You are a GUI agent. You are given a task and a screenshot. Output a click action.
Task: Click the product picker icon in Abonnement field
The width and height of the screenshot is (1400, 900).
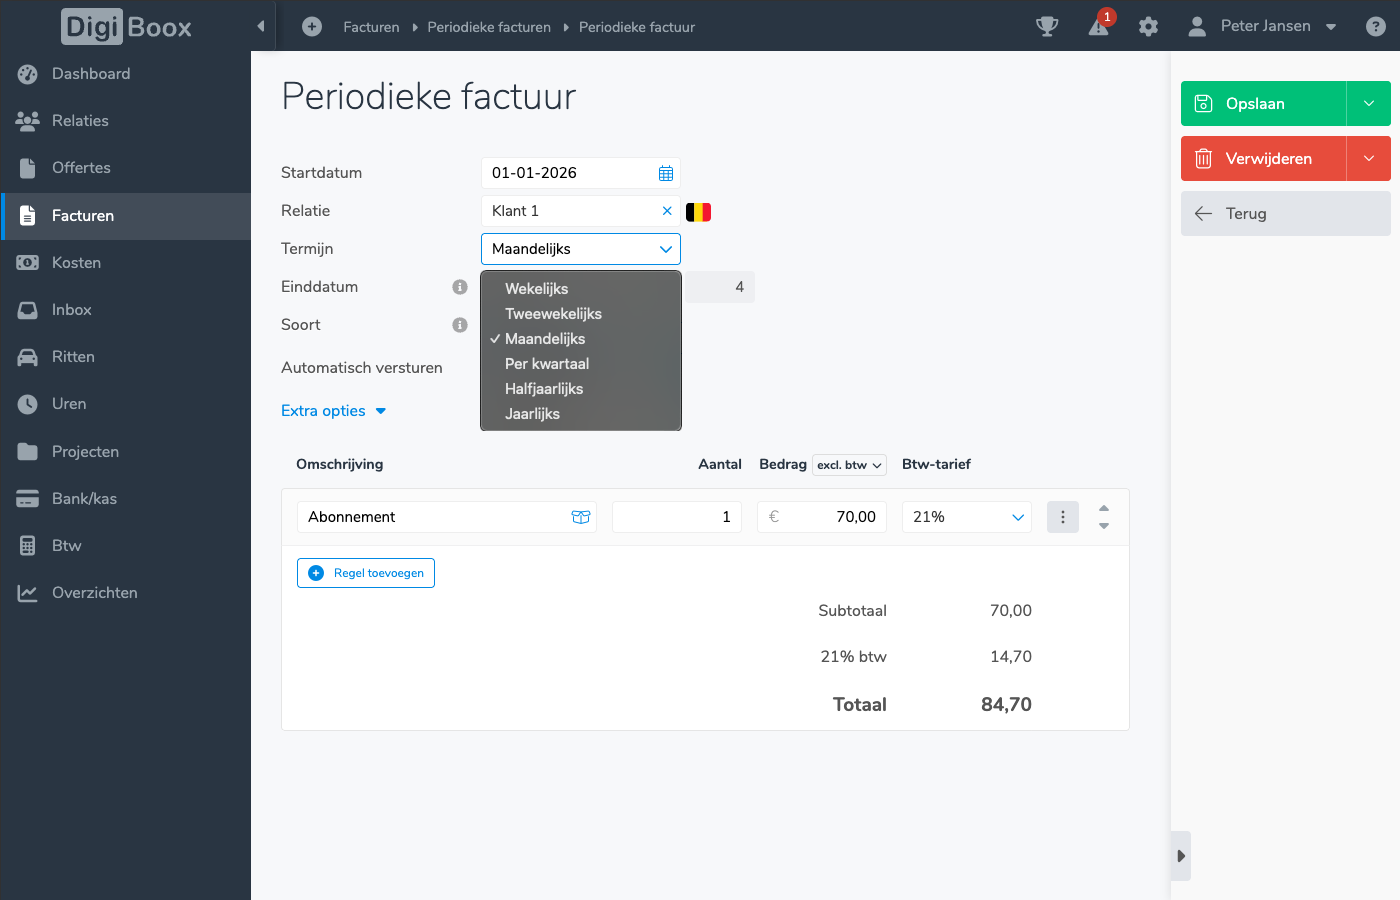pyautogui.click(x=580, y=517)
